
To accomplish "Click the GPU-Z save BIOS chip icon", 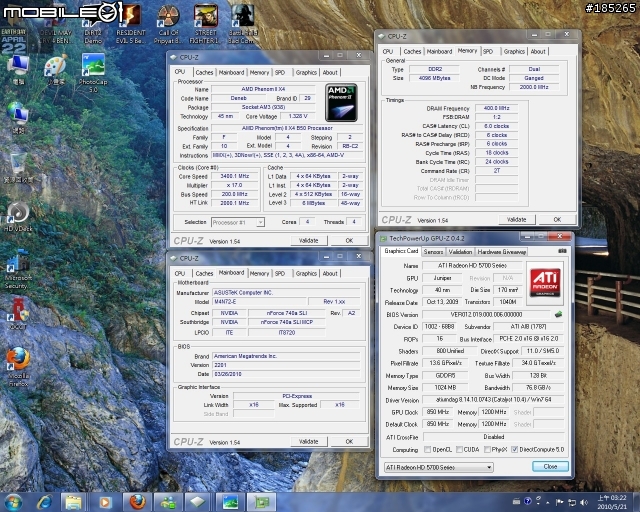I will (558, 314).
